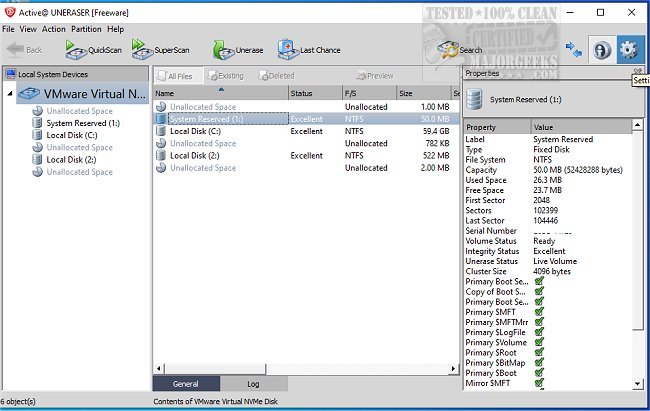650x411 pixels.
Task: Click the Primary $MFT green checkmark
Action: [539, 312]
